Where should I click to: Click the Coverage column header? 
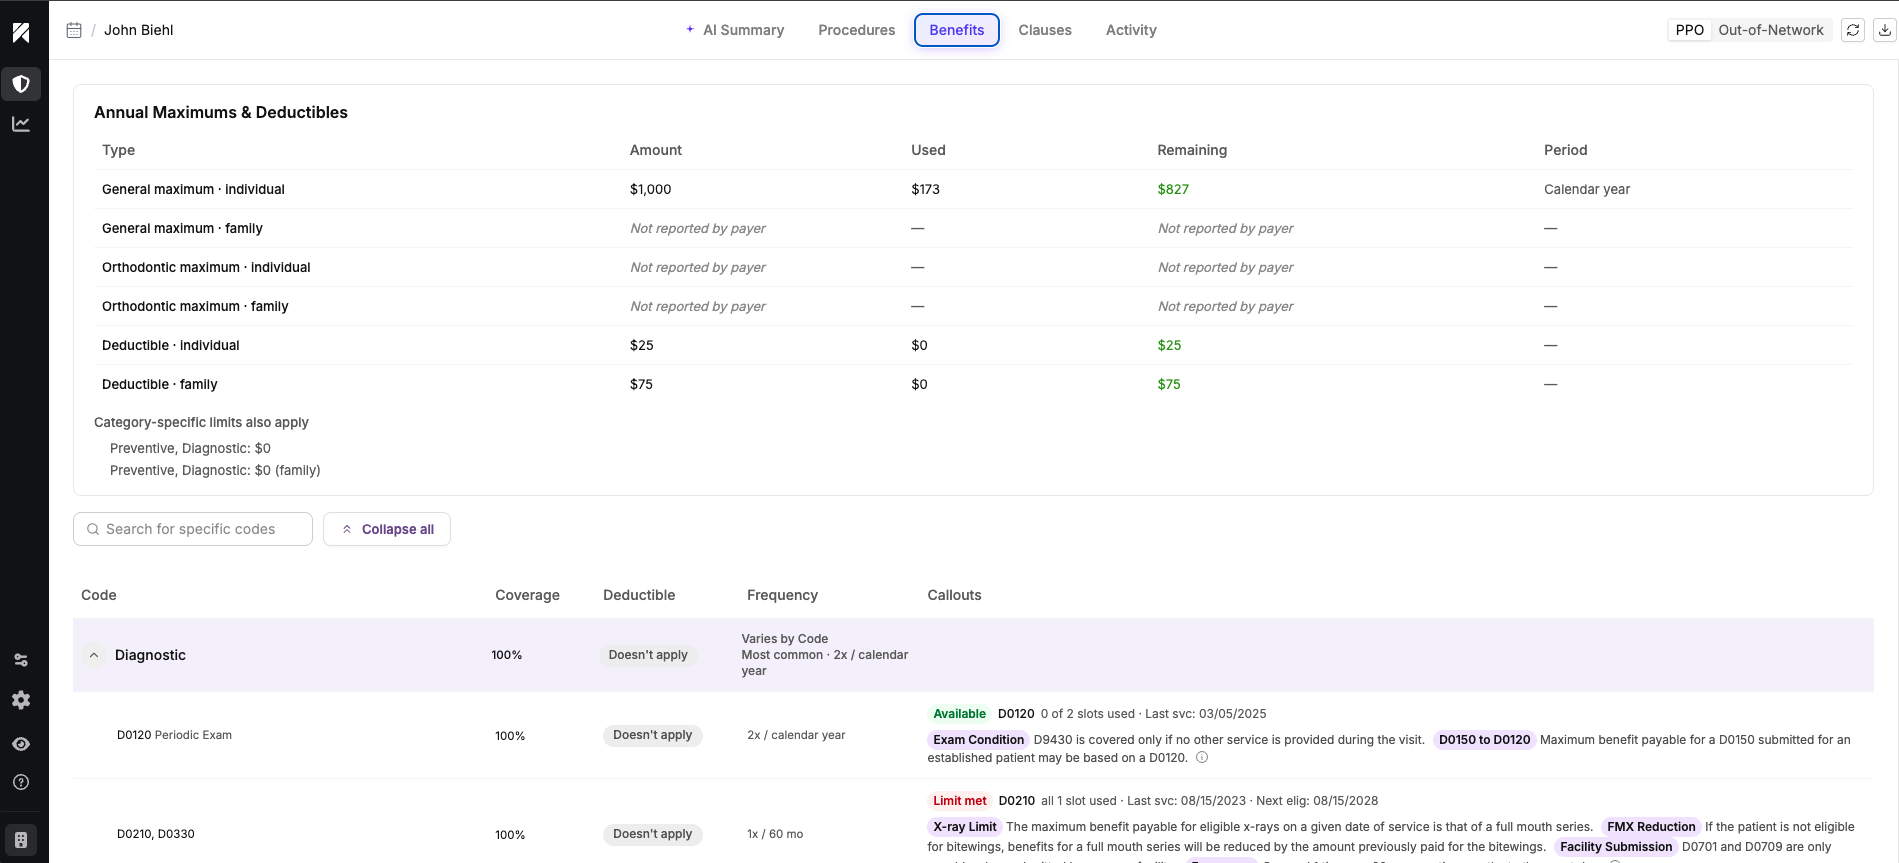click(x=527, y=595)
